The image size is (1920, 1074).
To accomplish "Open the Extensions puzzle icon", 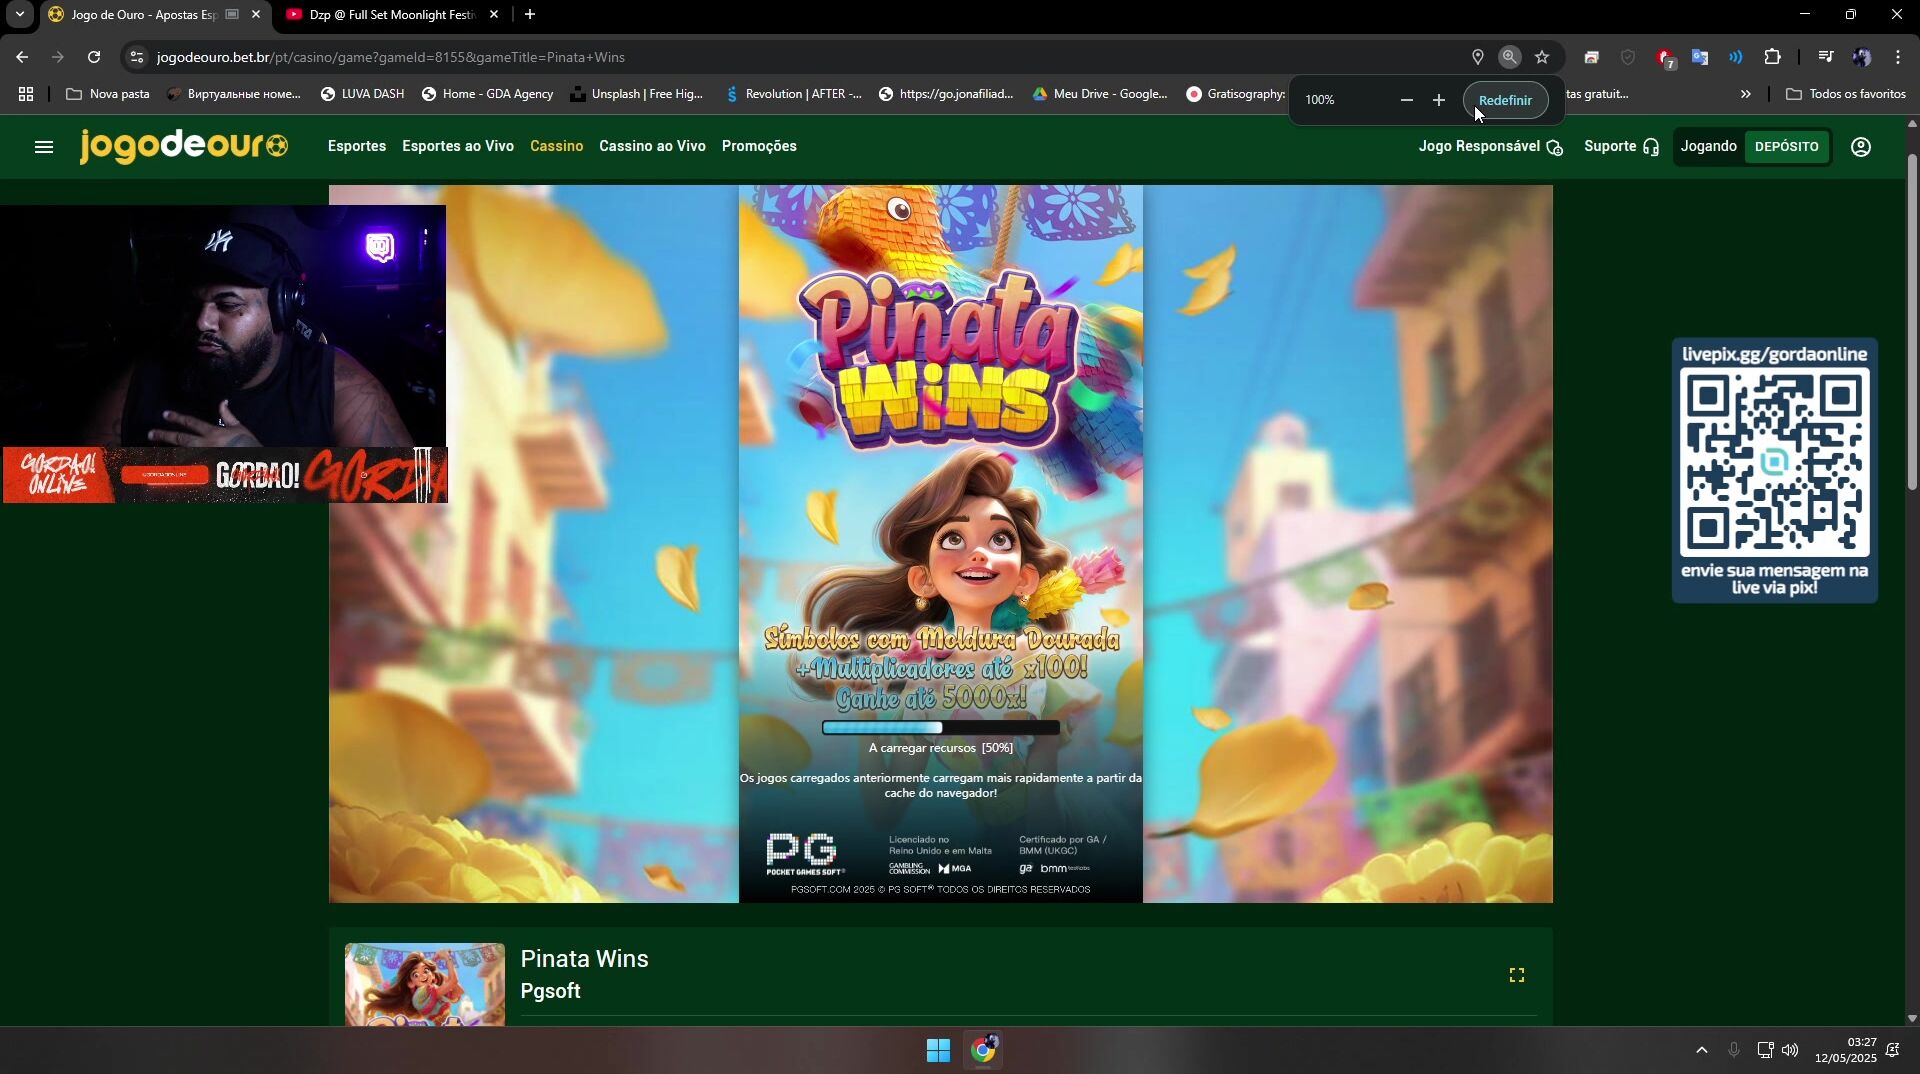I will (1772, 57).
